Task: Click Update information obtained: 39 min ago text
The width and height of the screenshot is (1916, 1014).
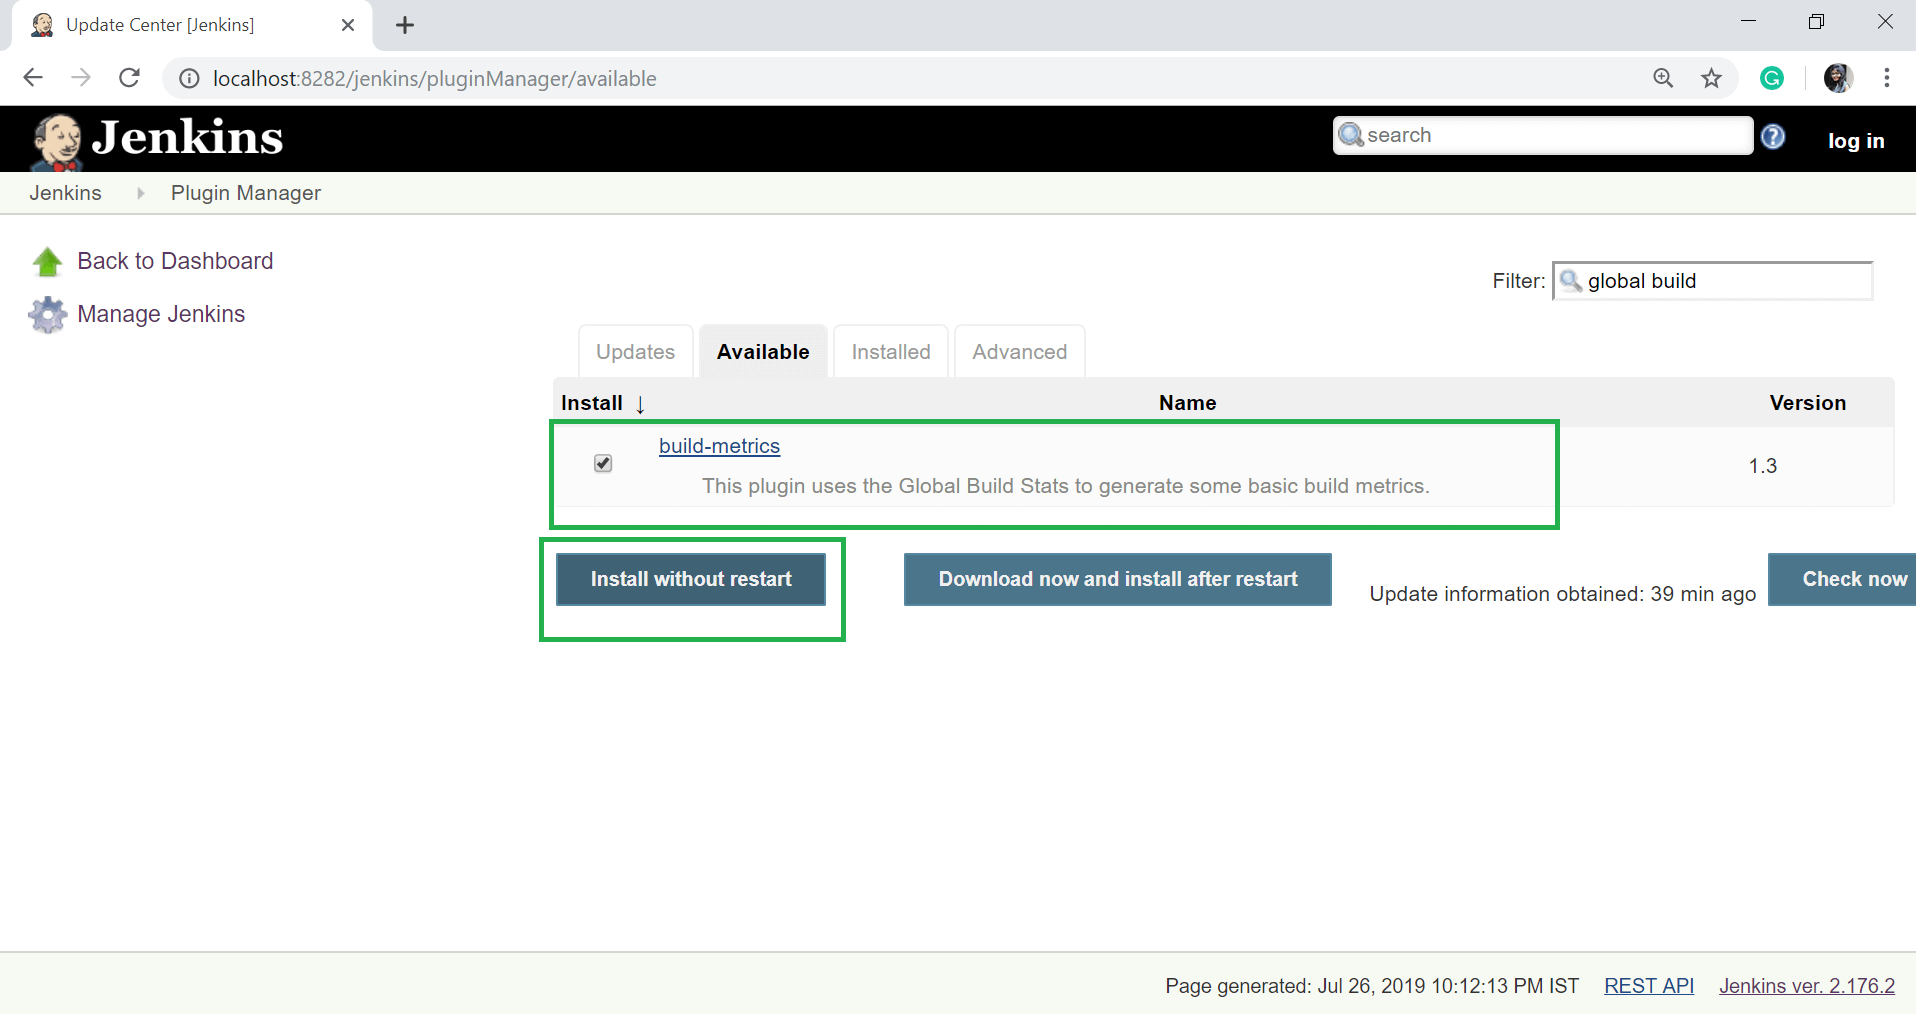Action: 1563,594
